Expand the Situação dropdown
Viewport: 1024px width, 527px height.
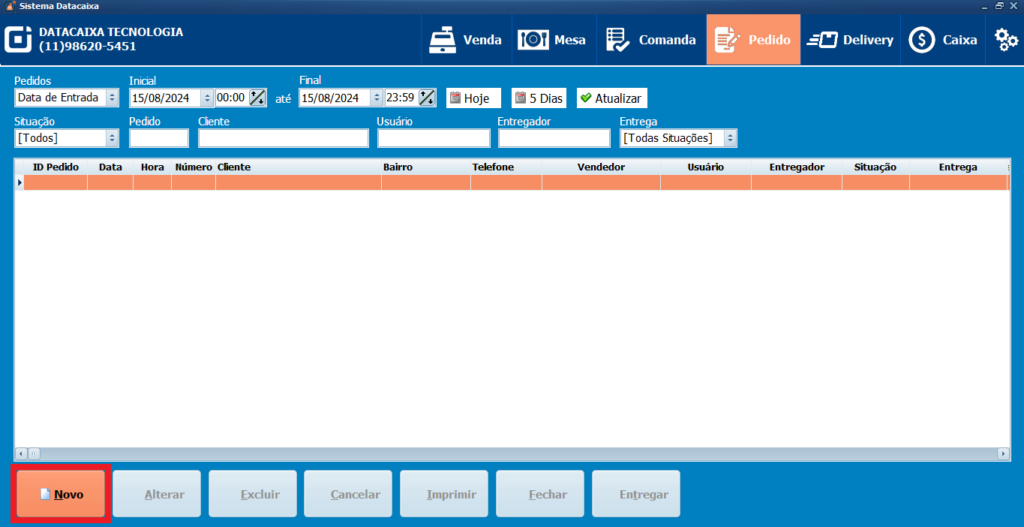pyautogui.click(x=111, y=138)
